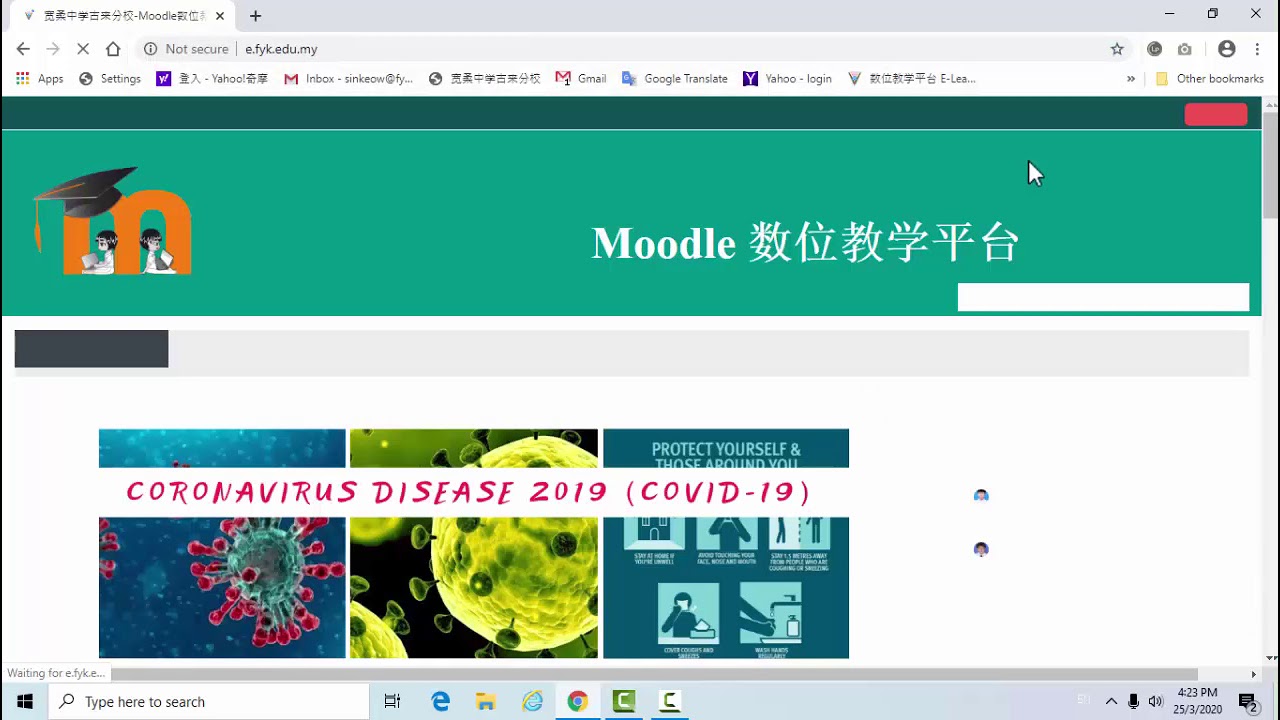Click the horizontal scrollbar right arrow
This screenshot has width=1280, height=720.
tap(1253, 674)
